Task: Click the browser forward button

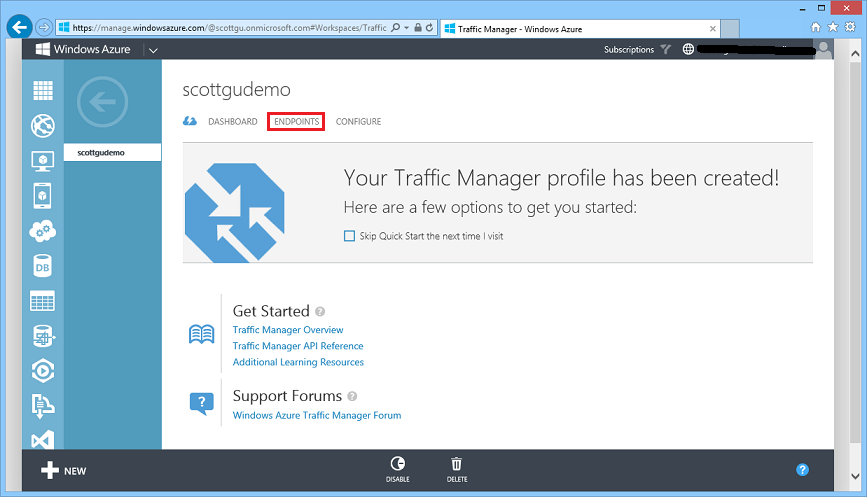Action: (44, 27)
